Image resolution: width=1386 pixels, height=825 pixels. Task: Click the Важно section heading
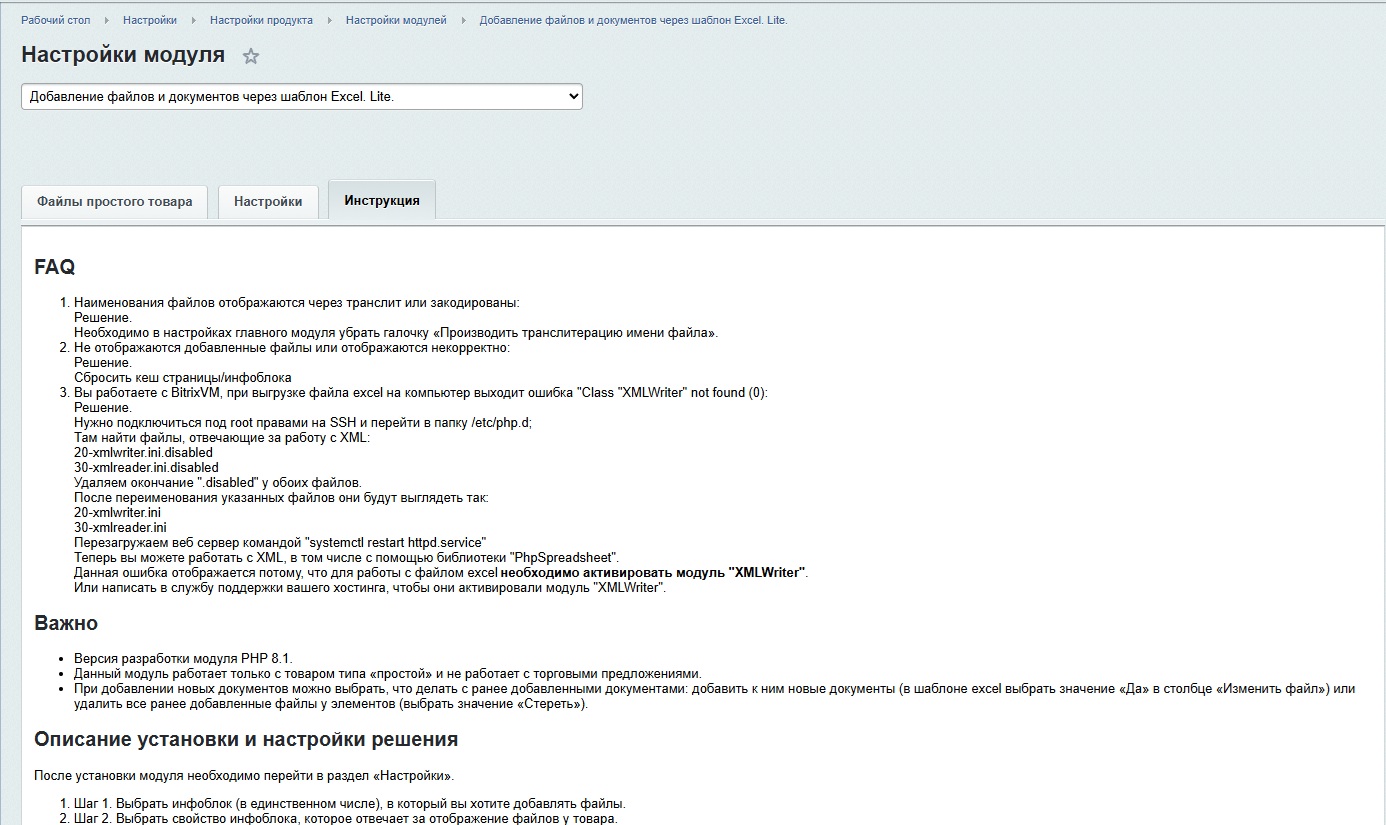coord(64,622)
